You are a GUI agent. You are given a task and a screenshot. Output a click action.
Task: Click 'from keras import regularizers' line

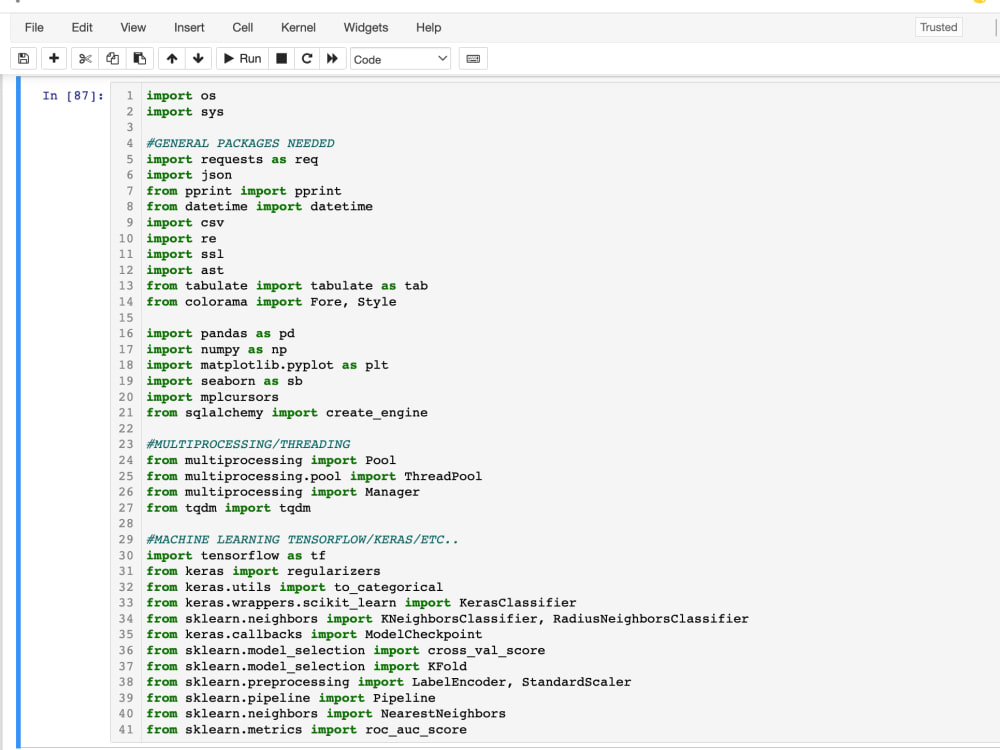[263, 571]
